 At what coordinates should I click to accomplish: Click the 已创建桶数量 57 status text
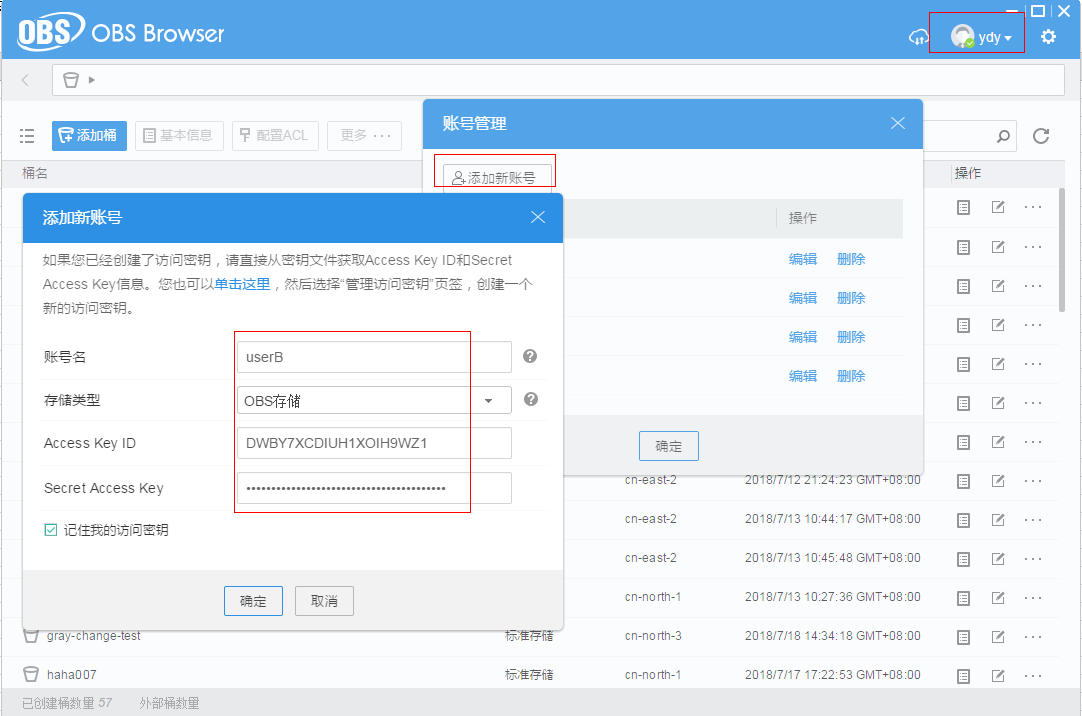(x=67, y=703)
